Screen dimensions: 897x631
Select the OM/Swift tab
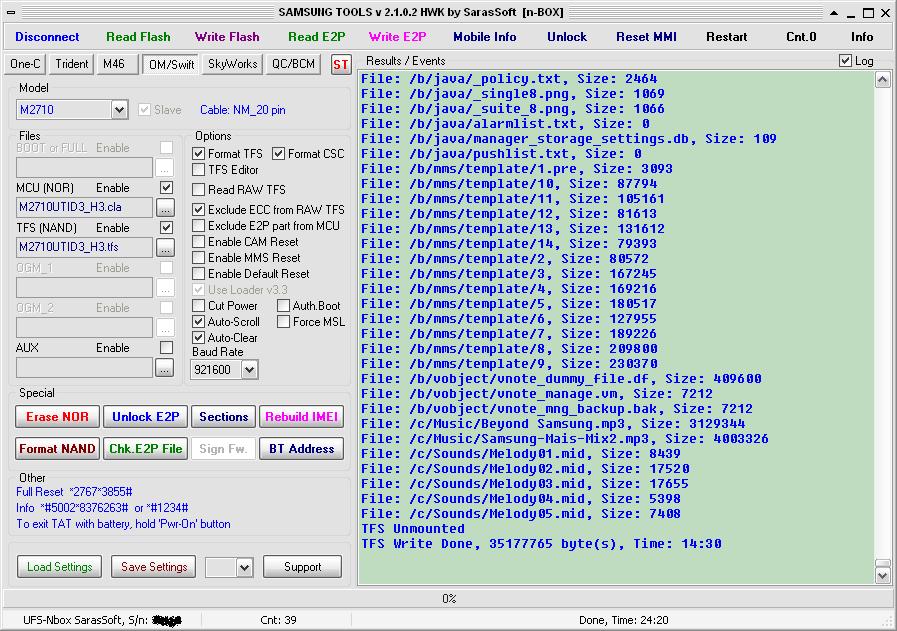(172, 65)
